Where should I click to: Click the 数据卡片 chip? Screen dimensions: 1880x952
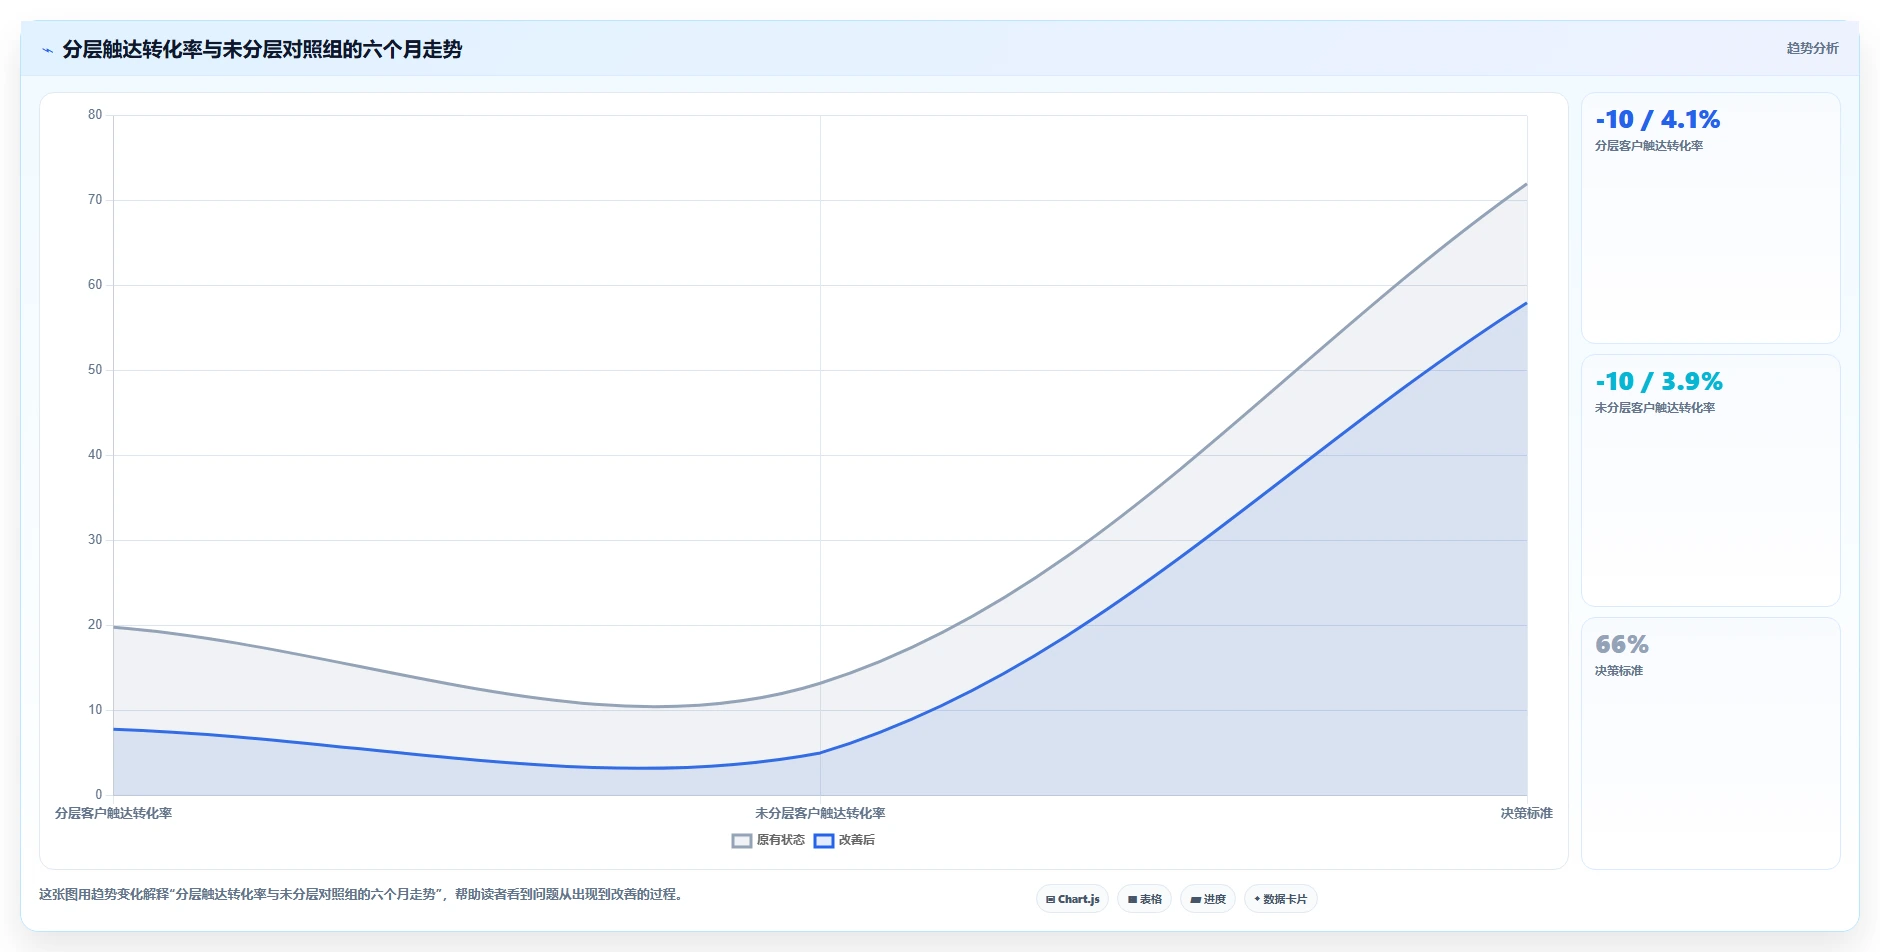1280,899
